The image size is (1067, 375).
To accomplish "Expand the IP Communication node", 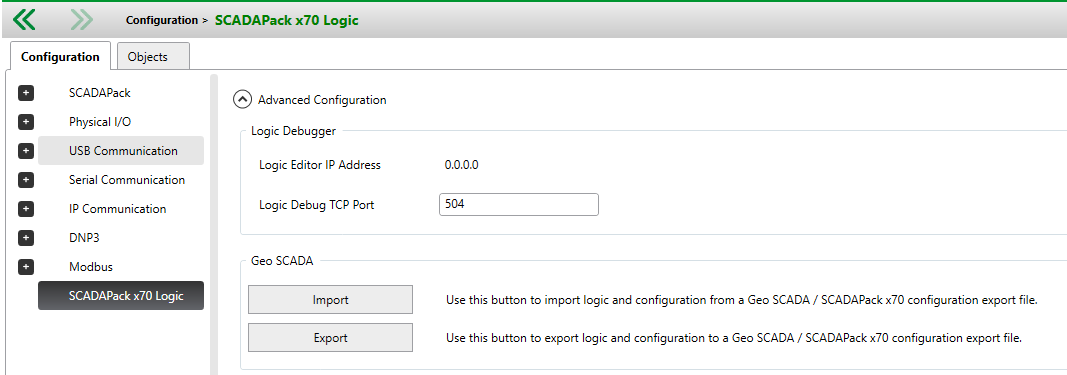I will click(x=25, y=209).
